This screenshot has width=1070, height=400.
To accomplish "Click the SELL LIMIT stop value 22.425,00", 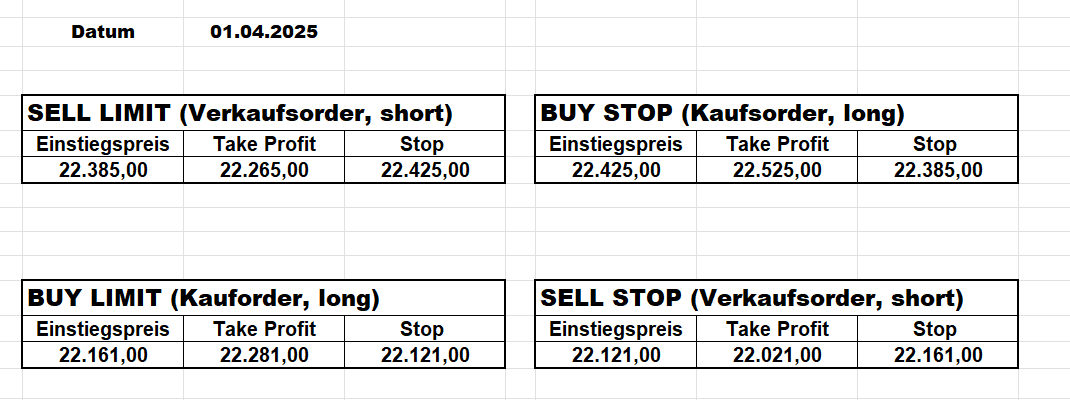I will (425, 170).
